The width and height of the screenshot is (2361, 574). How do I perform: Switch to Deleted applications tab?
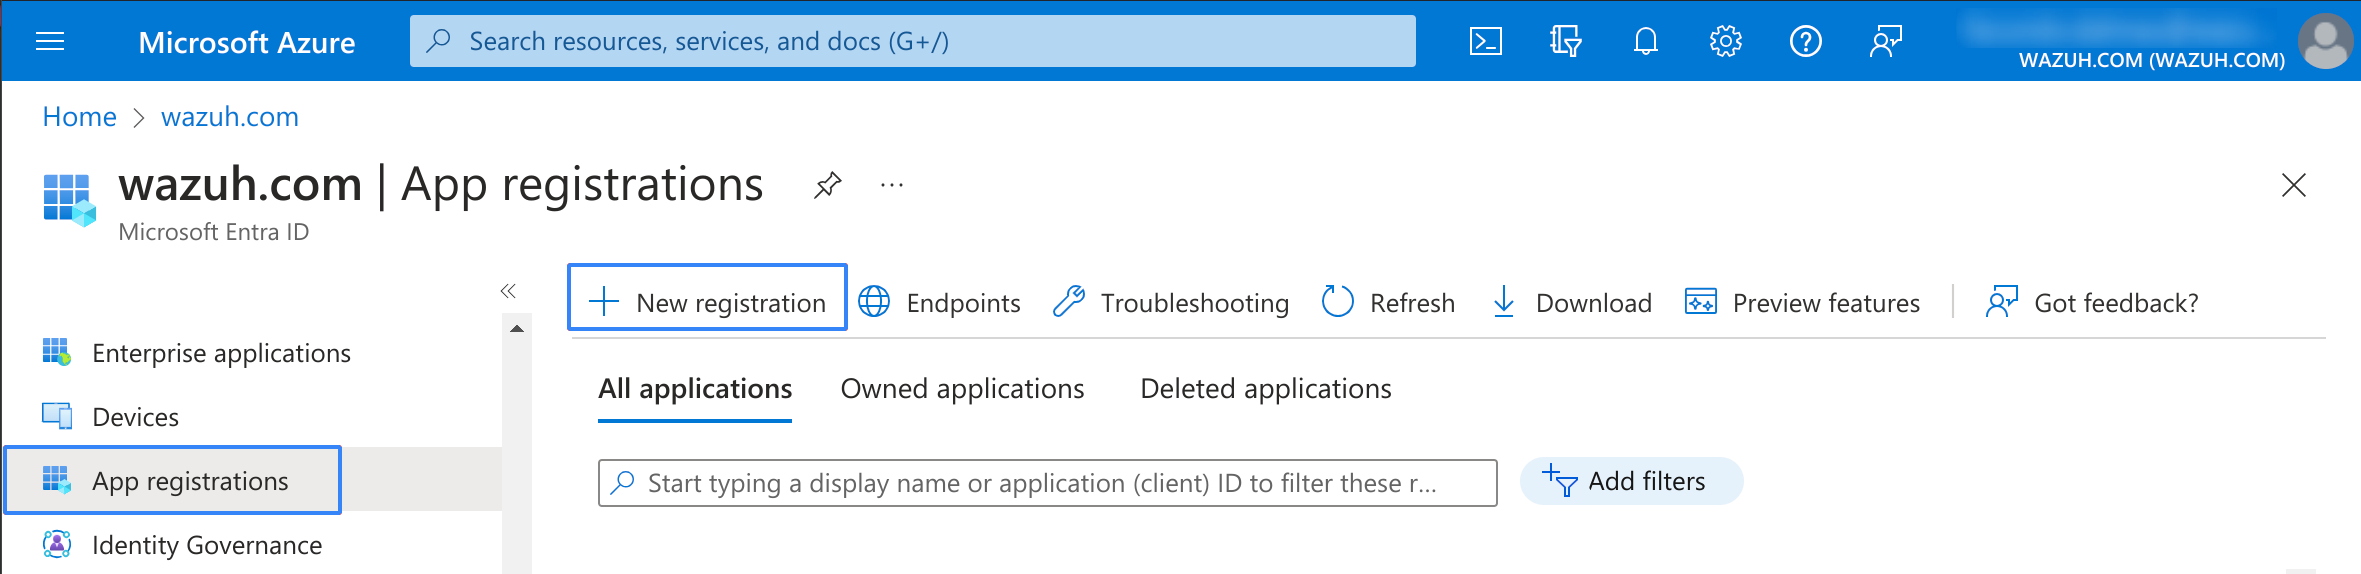[1266, 389]
